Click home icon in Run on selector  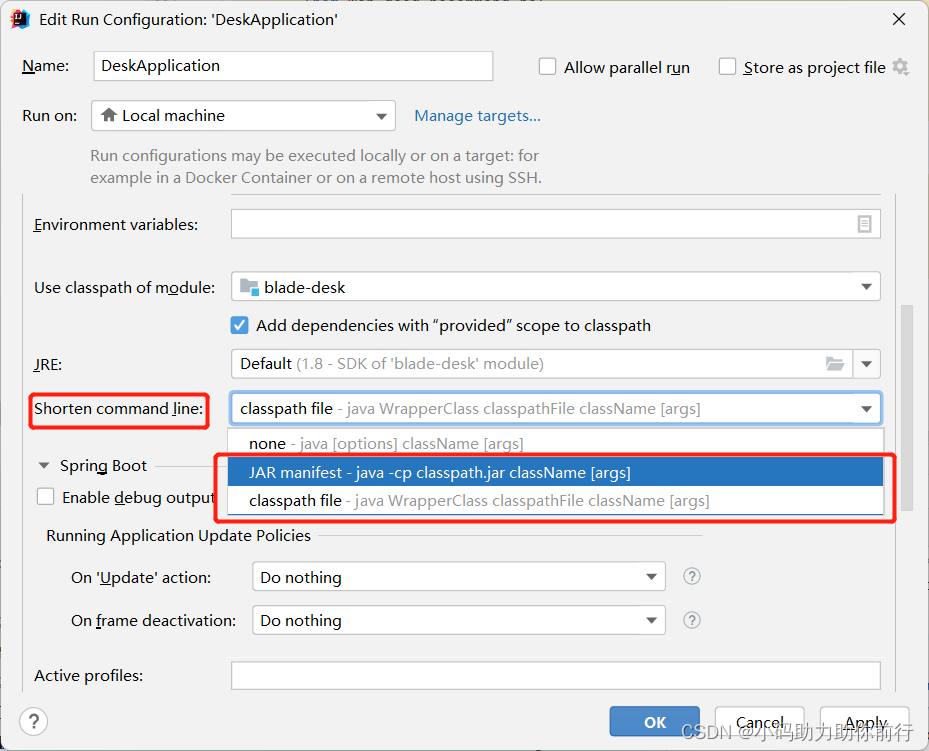tap(108, 115)
